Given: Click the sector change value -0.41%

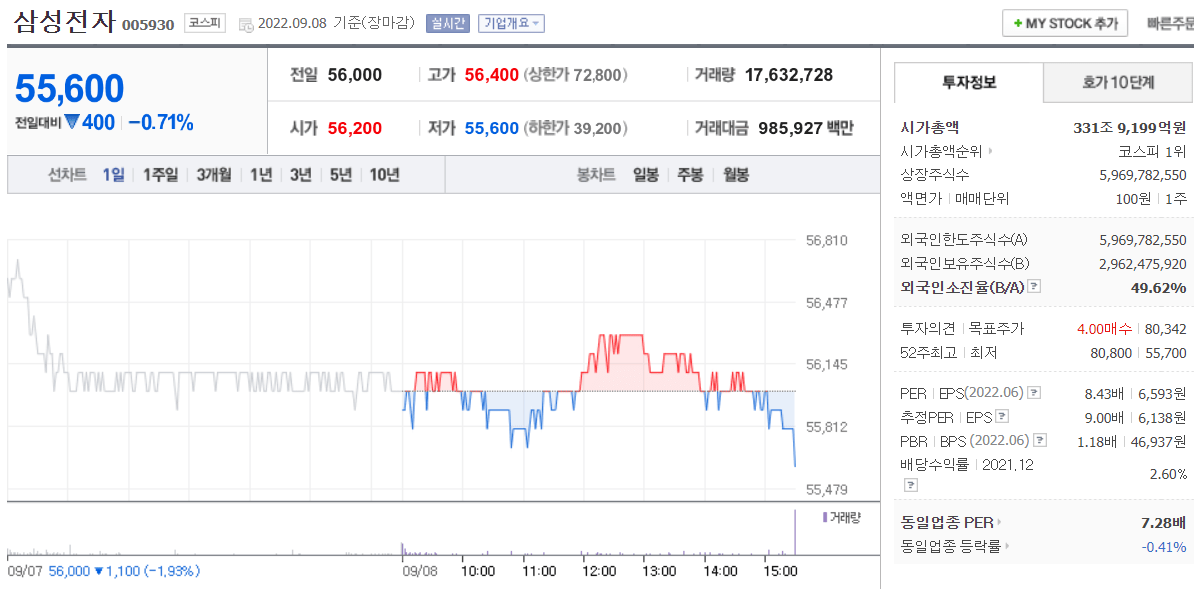Looking at the screenshot, I should 1164,546.
